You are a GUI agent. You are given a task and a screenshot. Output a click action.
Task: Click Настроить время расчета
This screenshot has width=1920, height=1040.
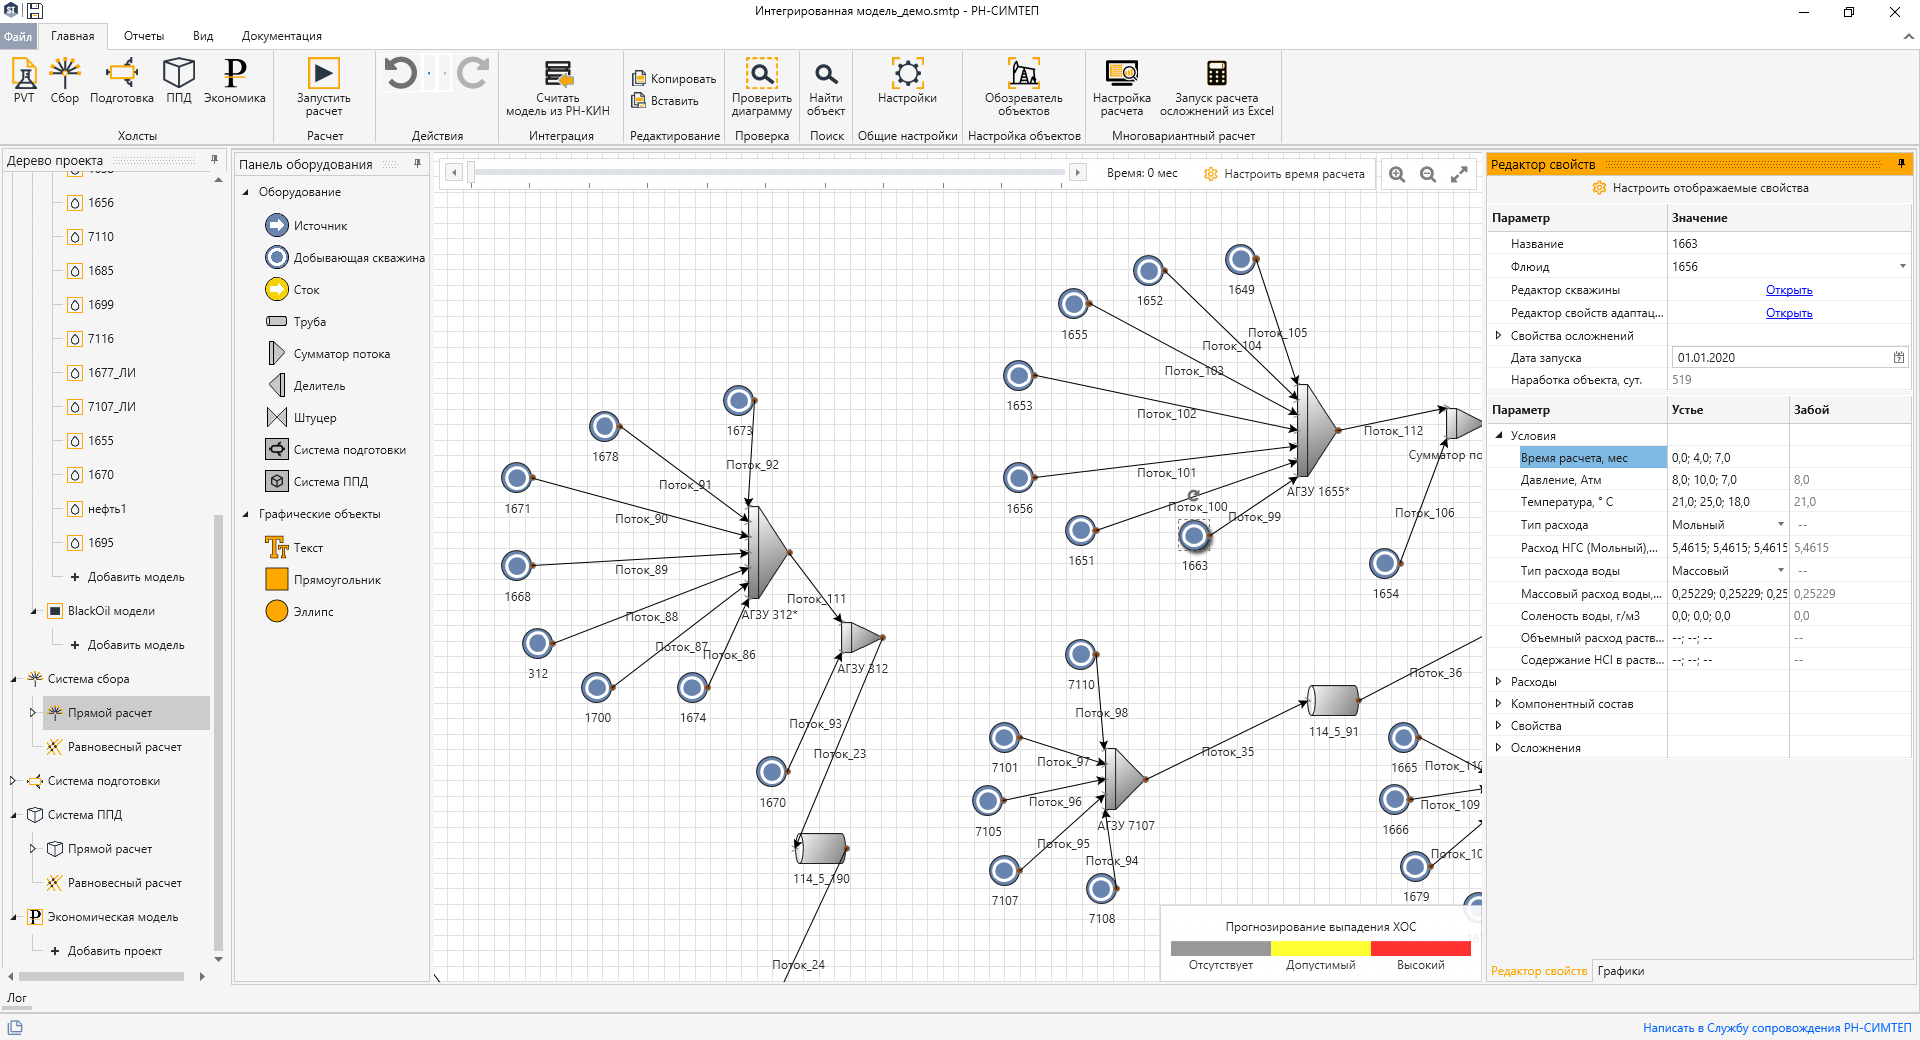coord(1284,174)
